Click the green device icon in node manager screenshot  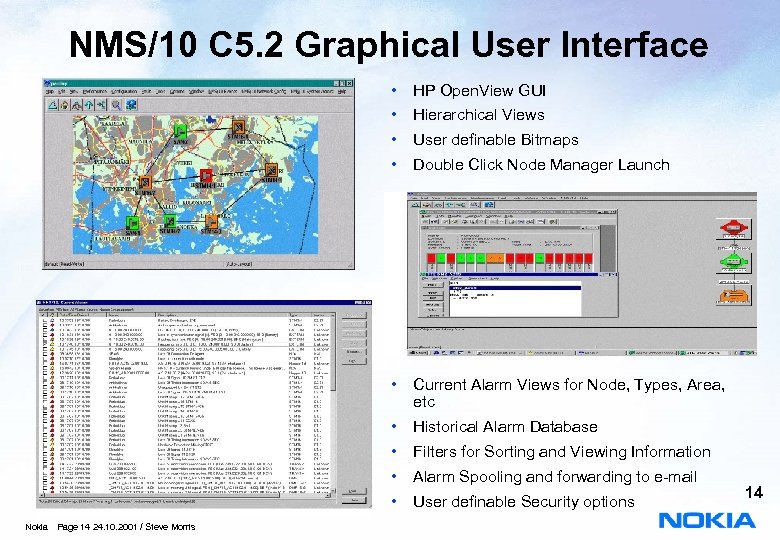[x=734, y=262]
